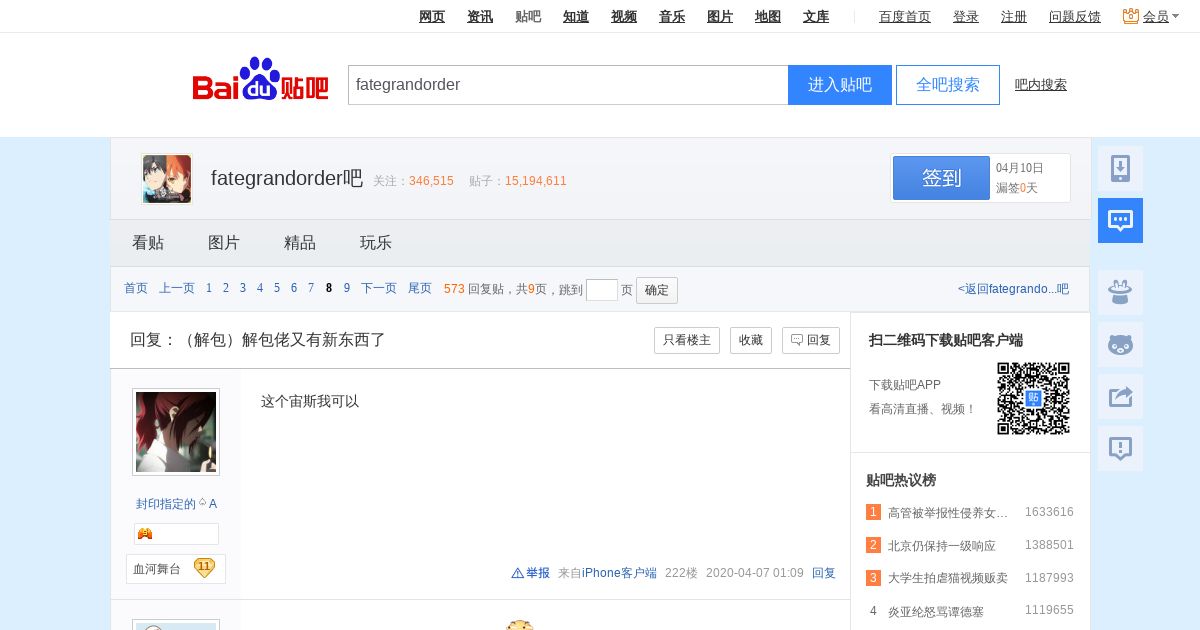Go to page 9 of the thread
This screenshot has width=1200, height=630.
coord(347,288)
